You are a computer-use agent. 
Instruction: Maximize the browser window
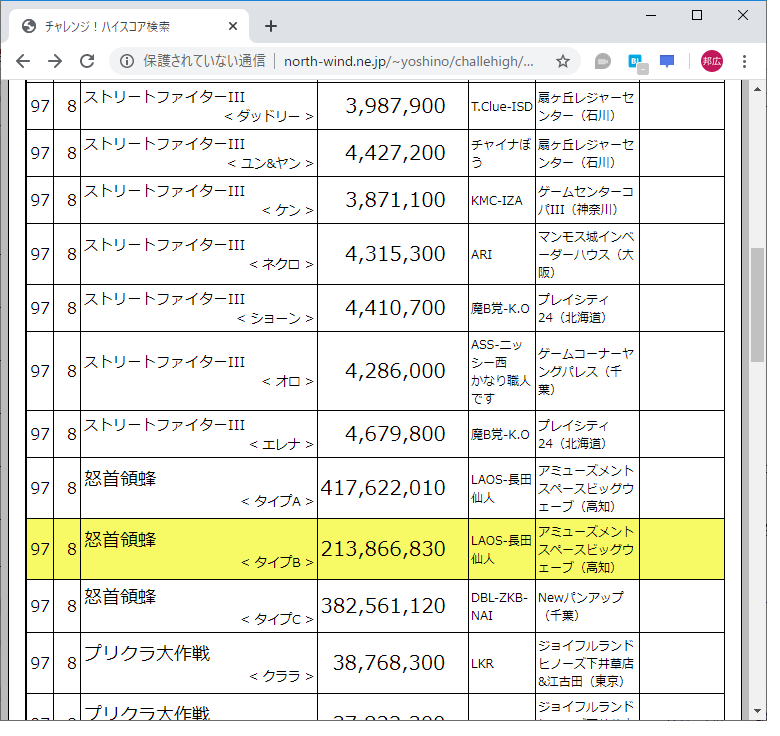(x=697, y=15)
